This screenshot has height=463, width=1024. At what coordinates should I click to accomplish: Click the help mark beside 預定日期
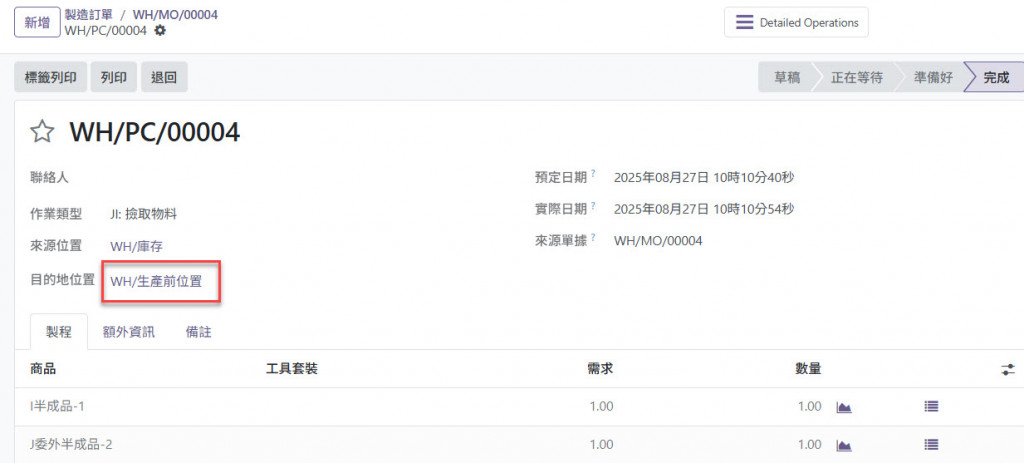click(x=593, y=174)
